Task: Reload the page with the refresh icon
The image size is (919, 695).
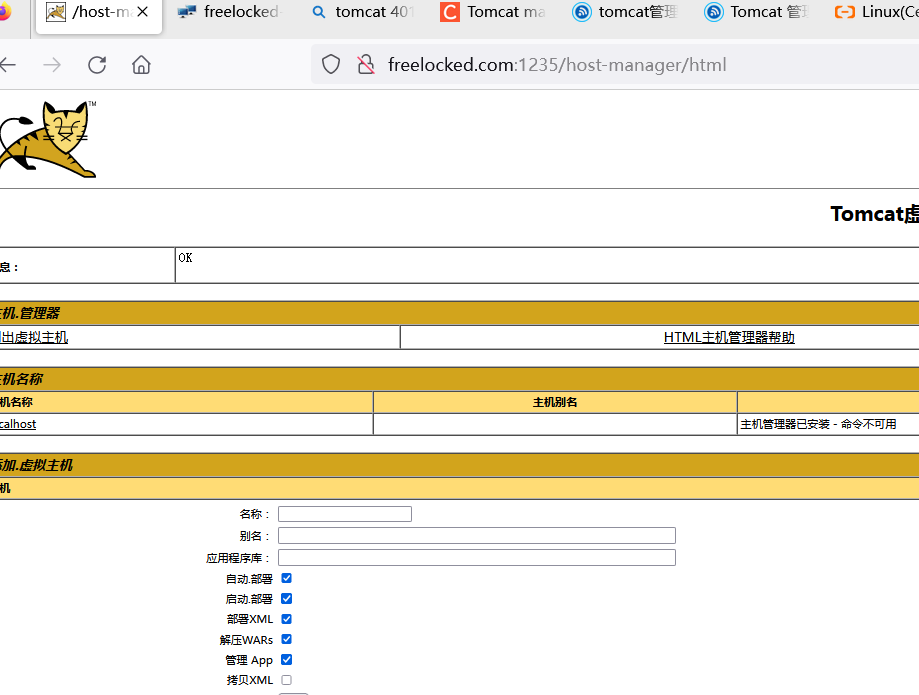Action: 97,64
